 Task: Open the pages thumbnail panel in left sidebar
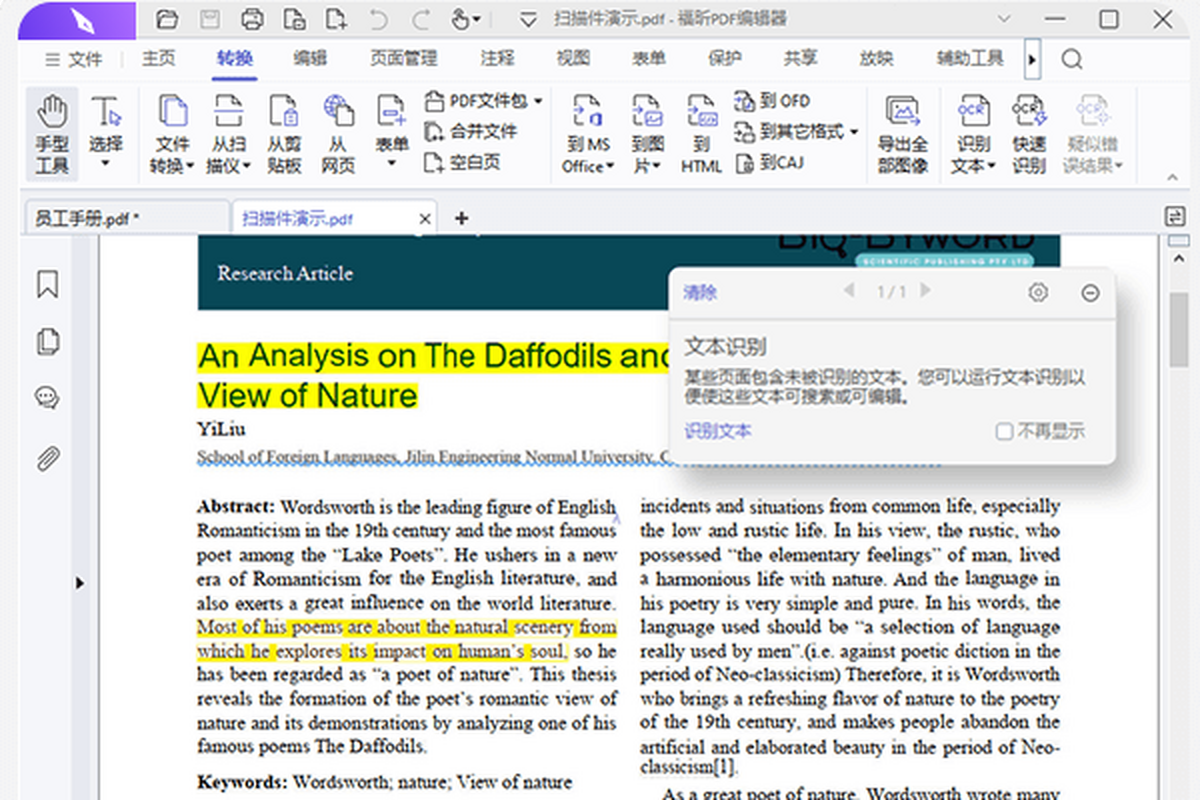(x=47, y=342)
